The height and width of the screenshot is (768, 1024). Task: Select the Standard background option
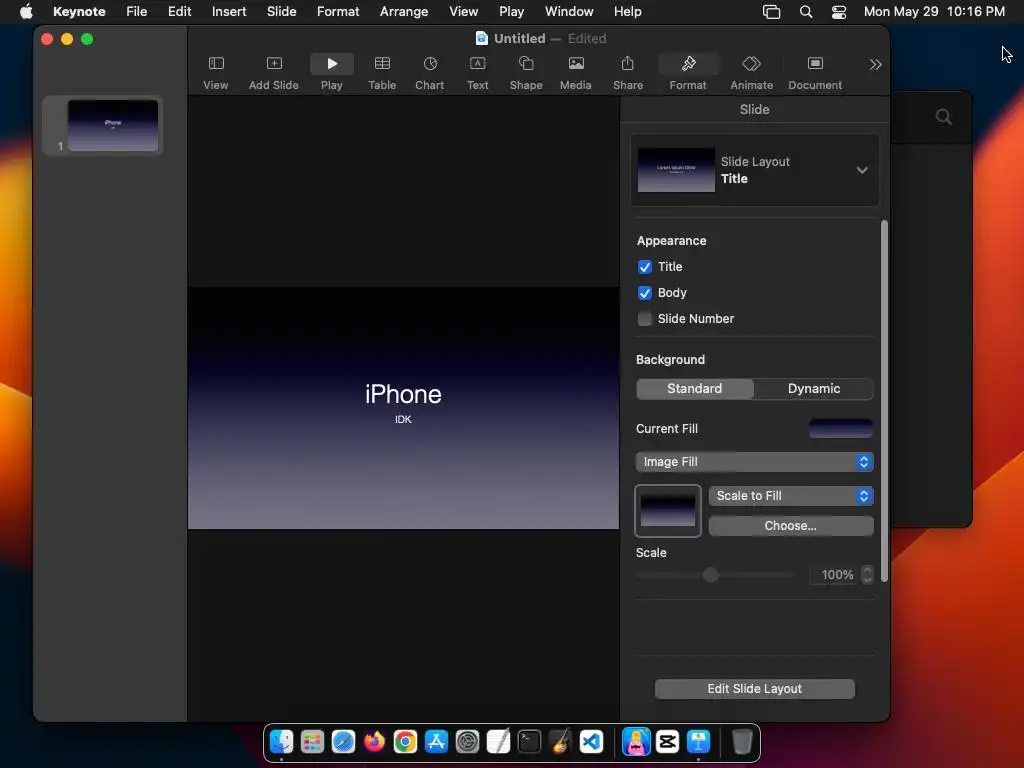pos(695,389)
